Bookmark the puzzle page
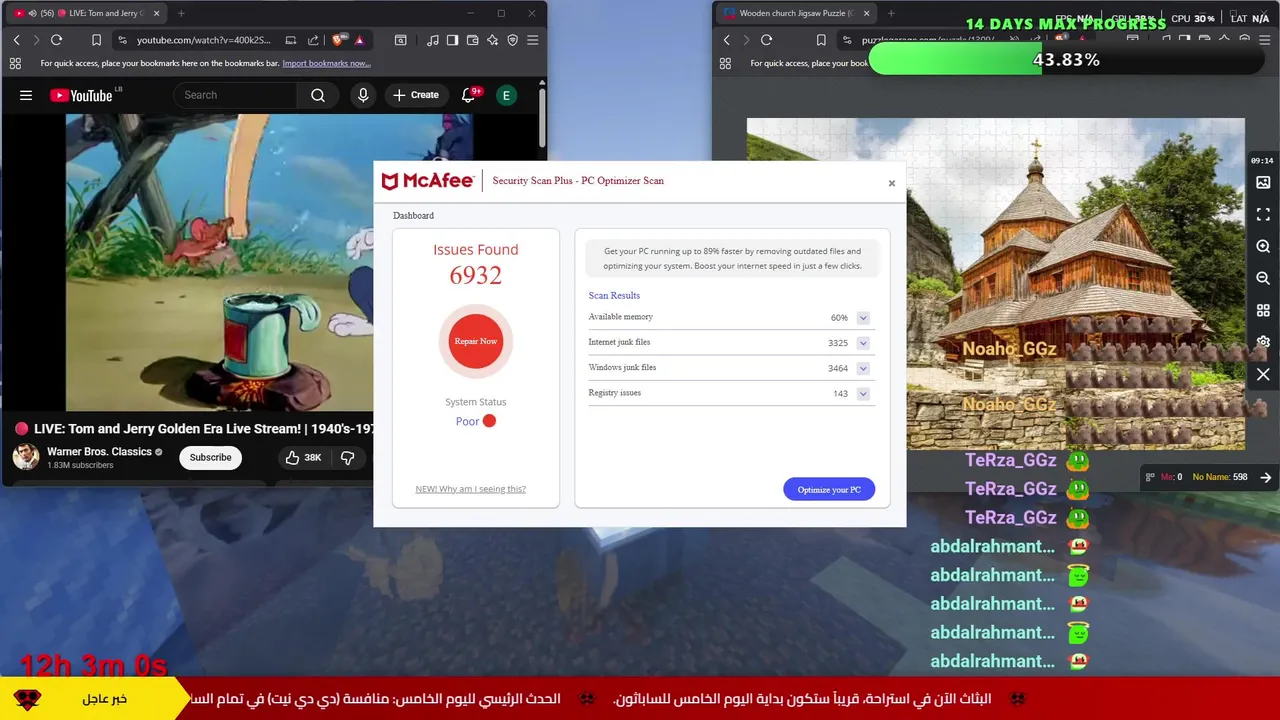The width and height of the screenshot is (1280, 720). coord(821,40)
